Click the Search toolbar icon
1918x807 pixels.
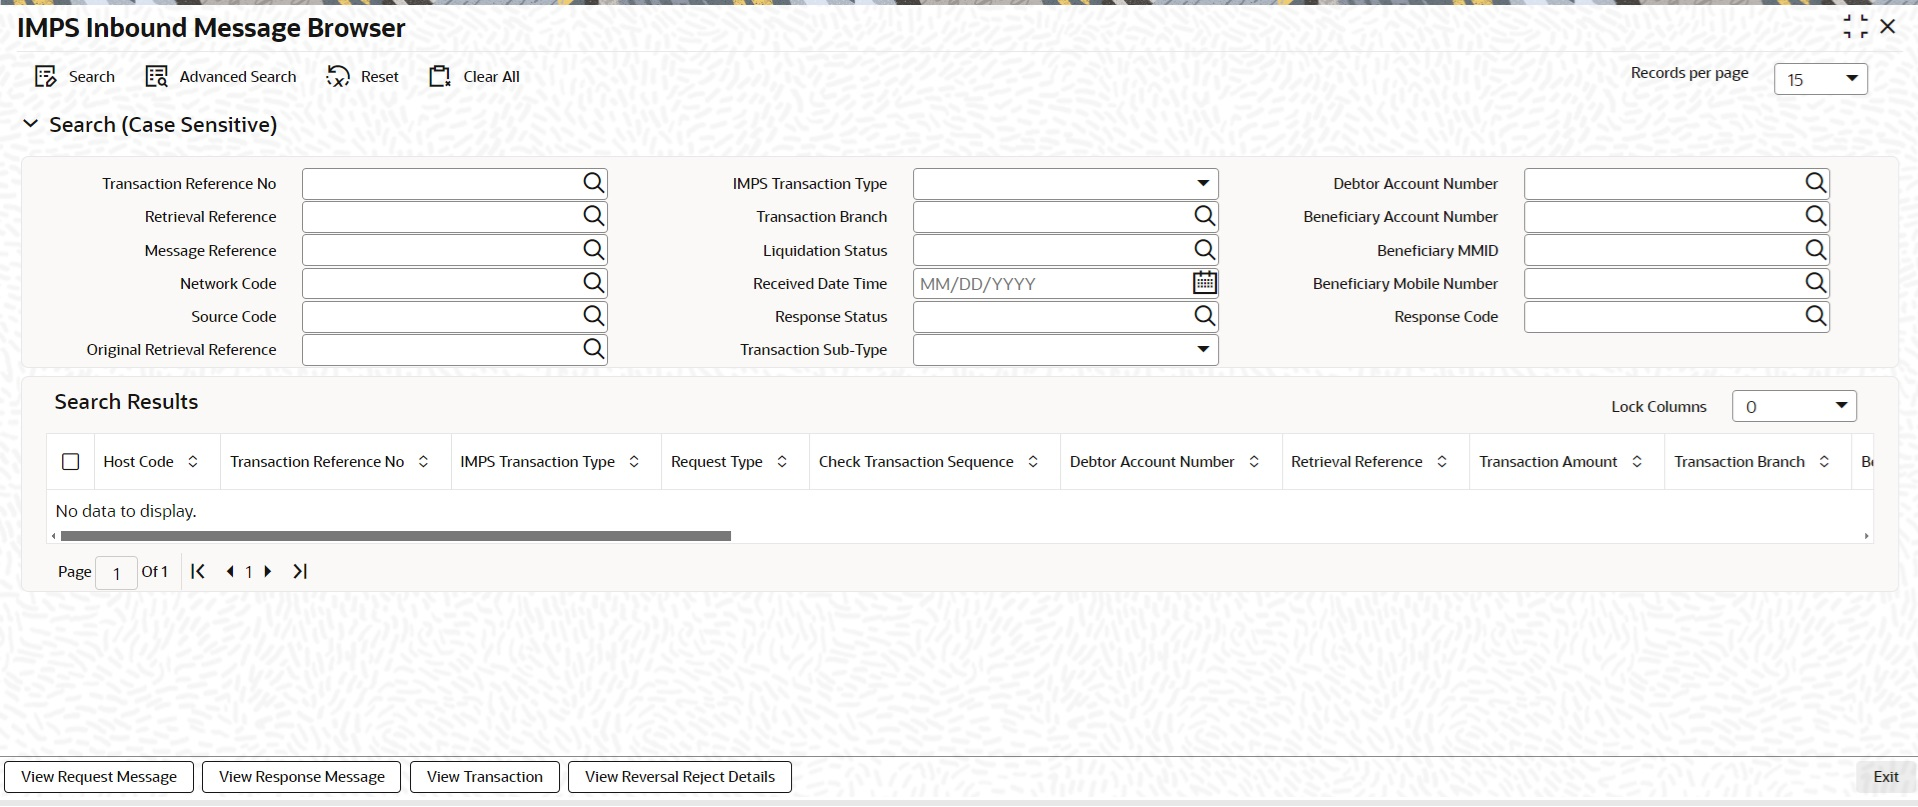coord(45,77)
